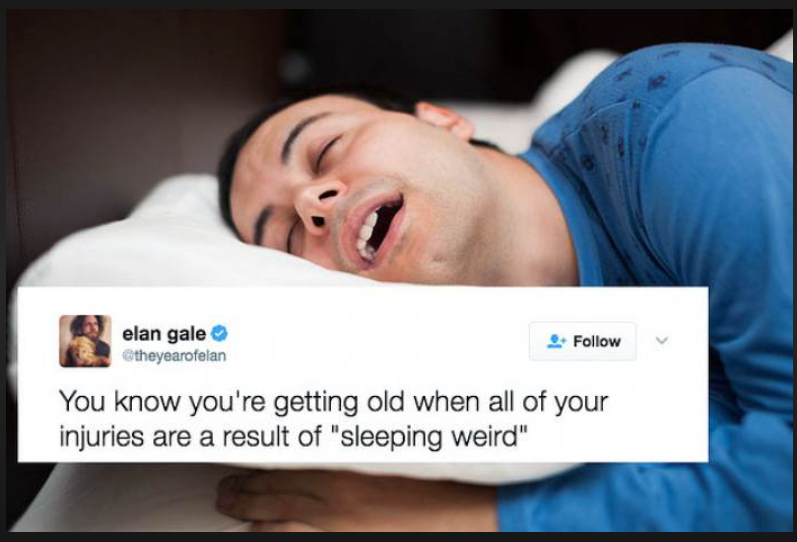Screen dimensions: 797x542
Task: Click the sleeping man's open mouth
Action: pyautogui.click(x=376, y=229)
